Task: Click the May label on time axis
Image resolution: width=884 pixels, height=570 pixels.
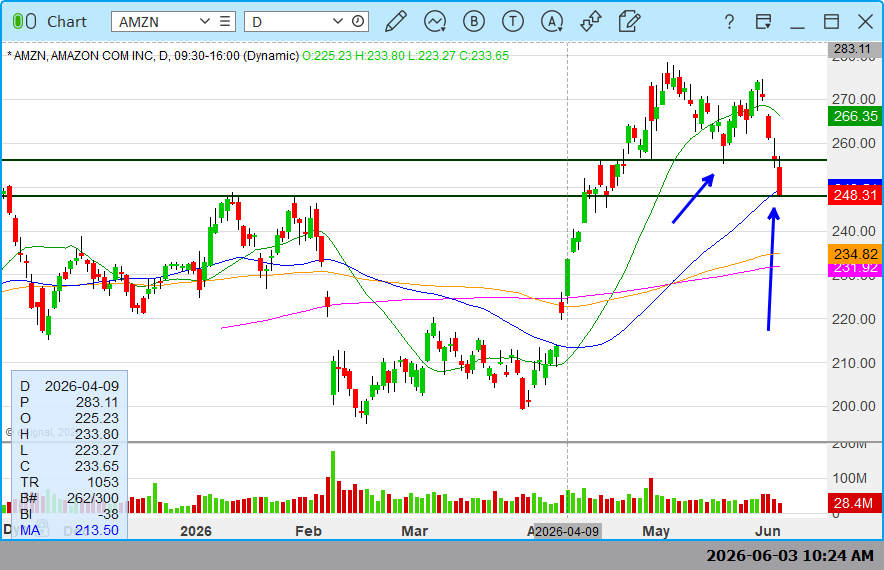Action: coord(656,531)
